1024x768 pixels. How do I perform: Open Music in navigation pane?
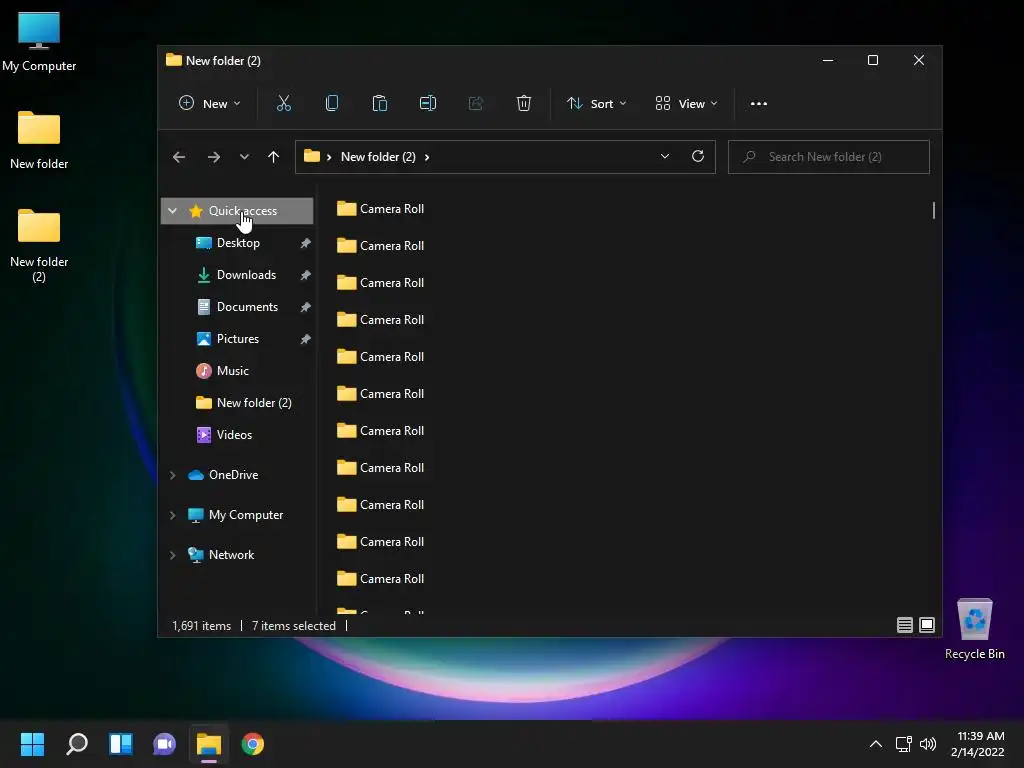[232, 371]
